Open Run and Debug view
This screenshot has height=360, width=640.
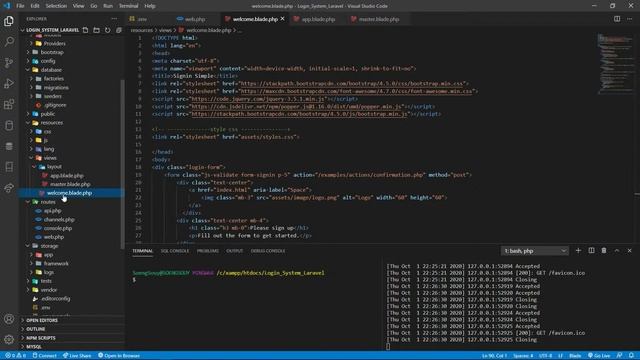tap(9, 83)
